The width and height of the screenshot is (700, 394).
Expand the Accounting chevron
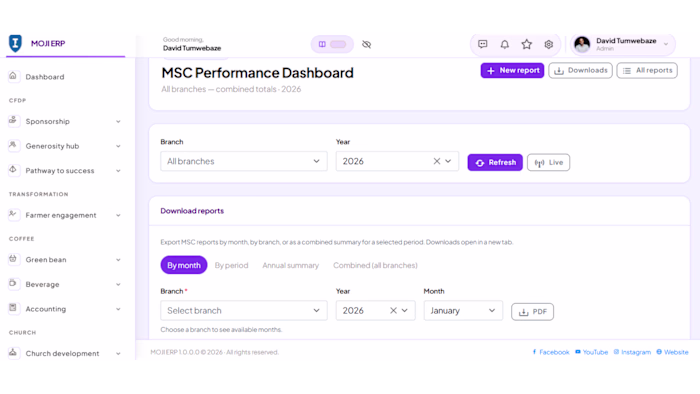point(118,309)
